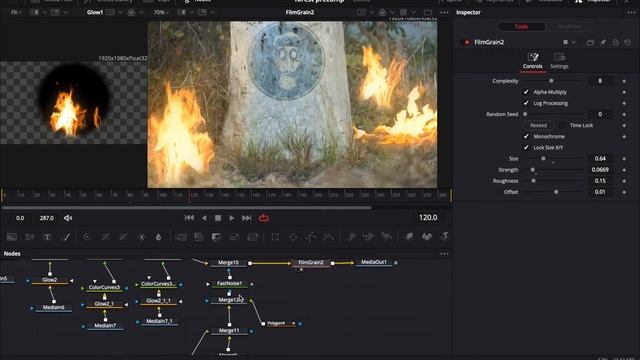Uncheck Lock Size X/Y checkbox

pos(526,147)
